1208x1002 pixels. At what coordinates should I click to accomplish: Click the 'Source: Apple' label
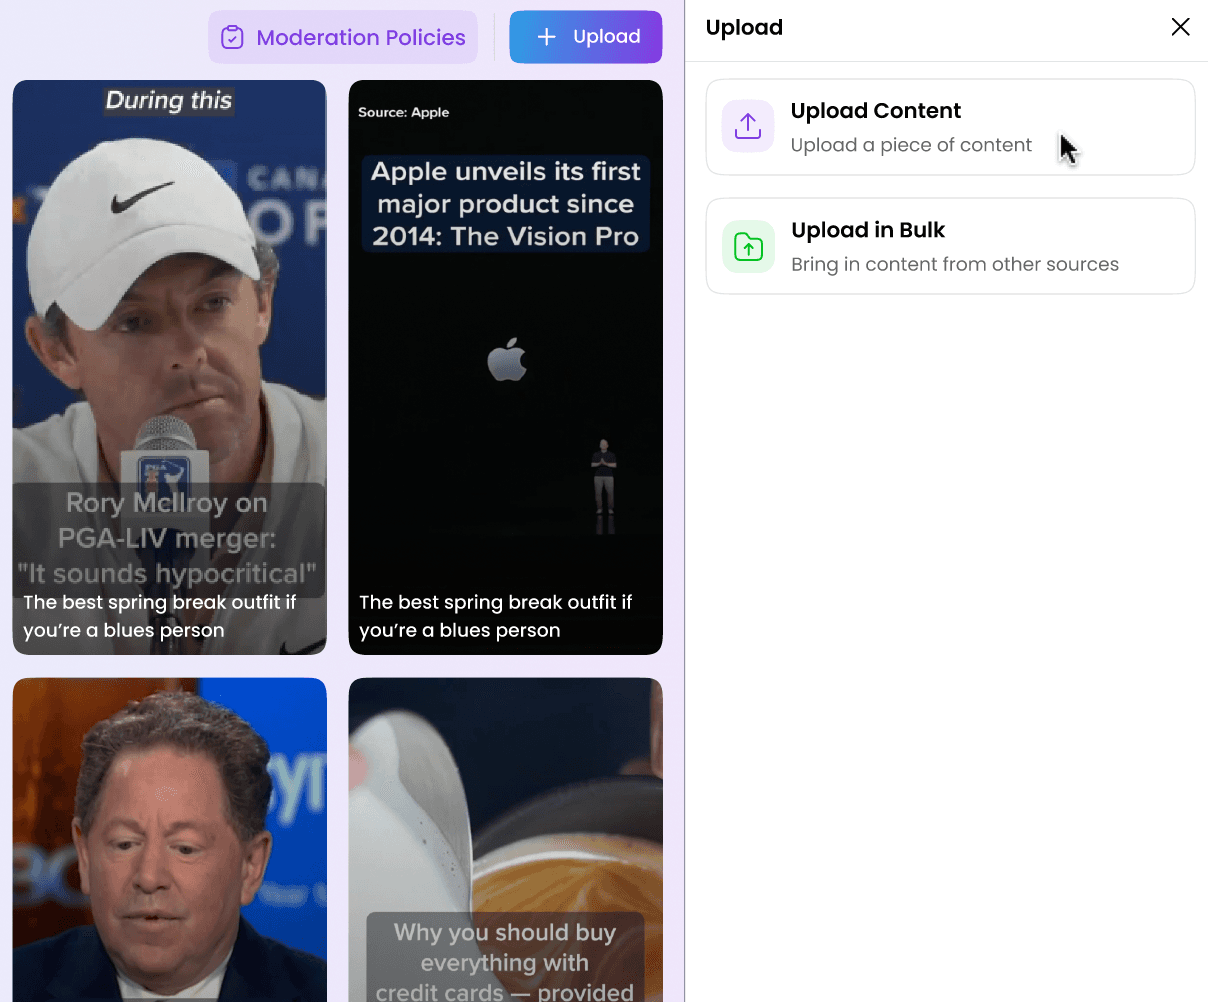click(404, 112)
